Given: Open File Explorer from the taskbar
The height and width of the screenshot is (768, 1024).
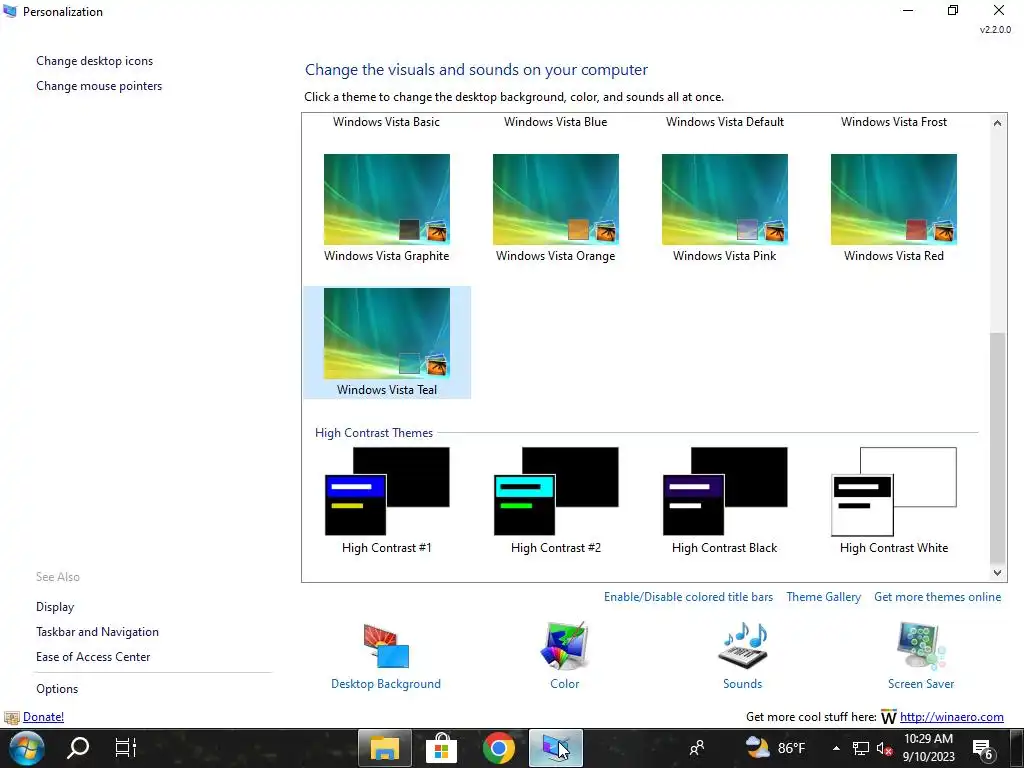Looking at the screenshot, I should tap(385, 748).
